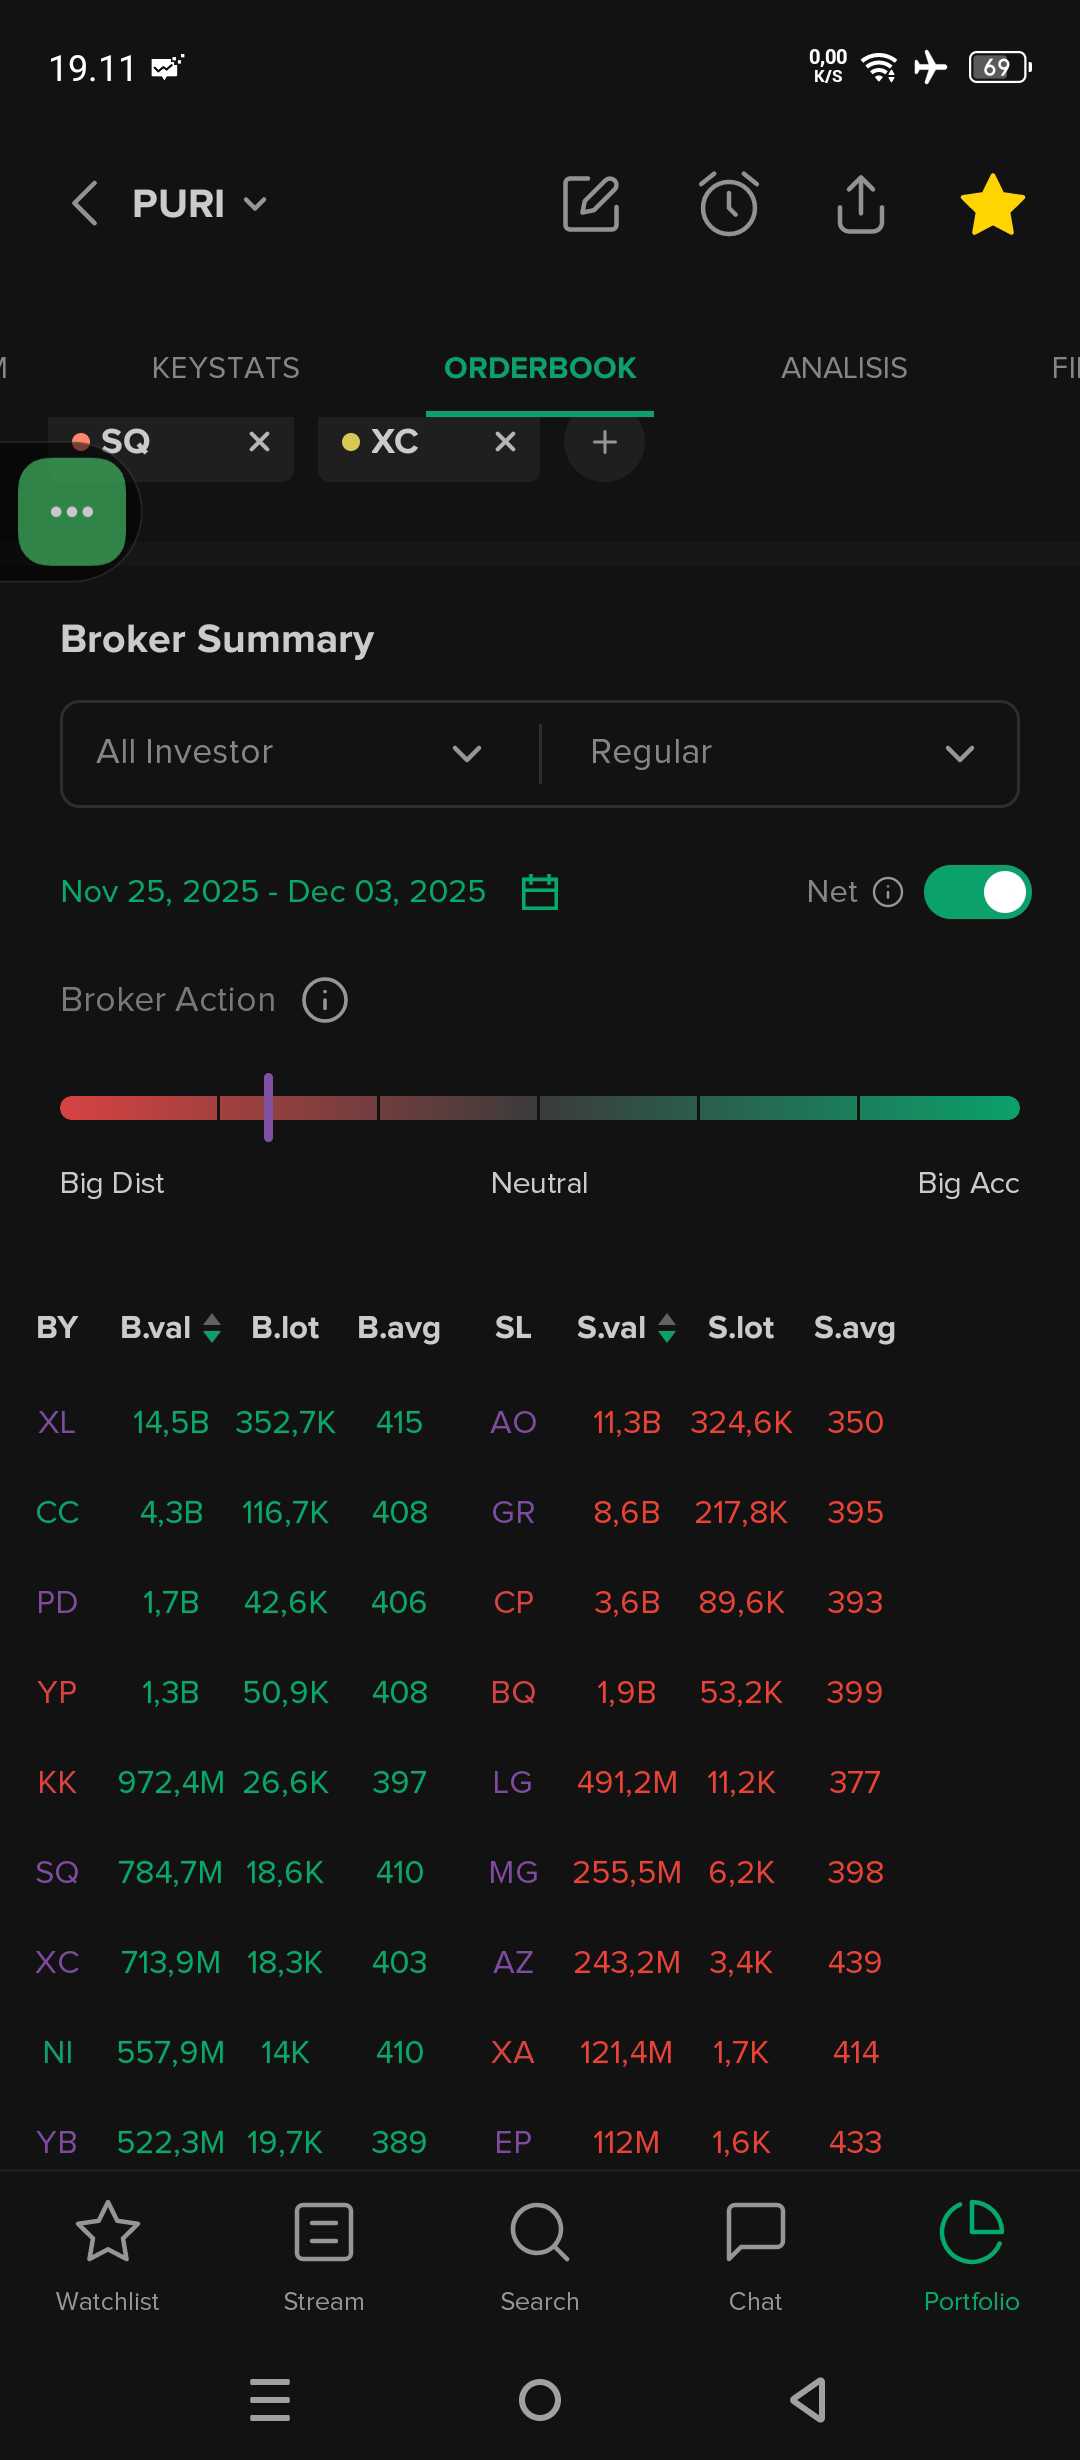The width and height of the screenshot is (1080, 2460).
Task: Switch to the KEYSTATS tab
Action: [x=225, y=368]
